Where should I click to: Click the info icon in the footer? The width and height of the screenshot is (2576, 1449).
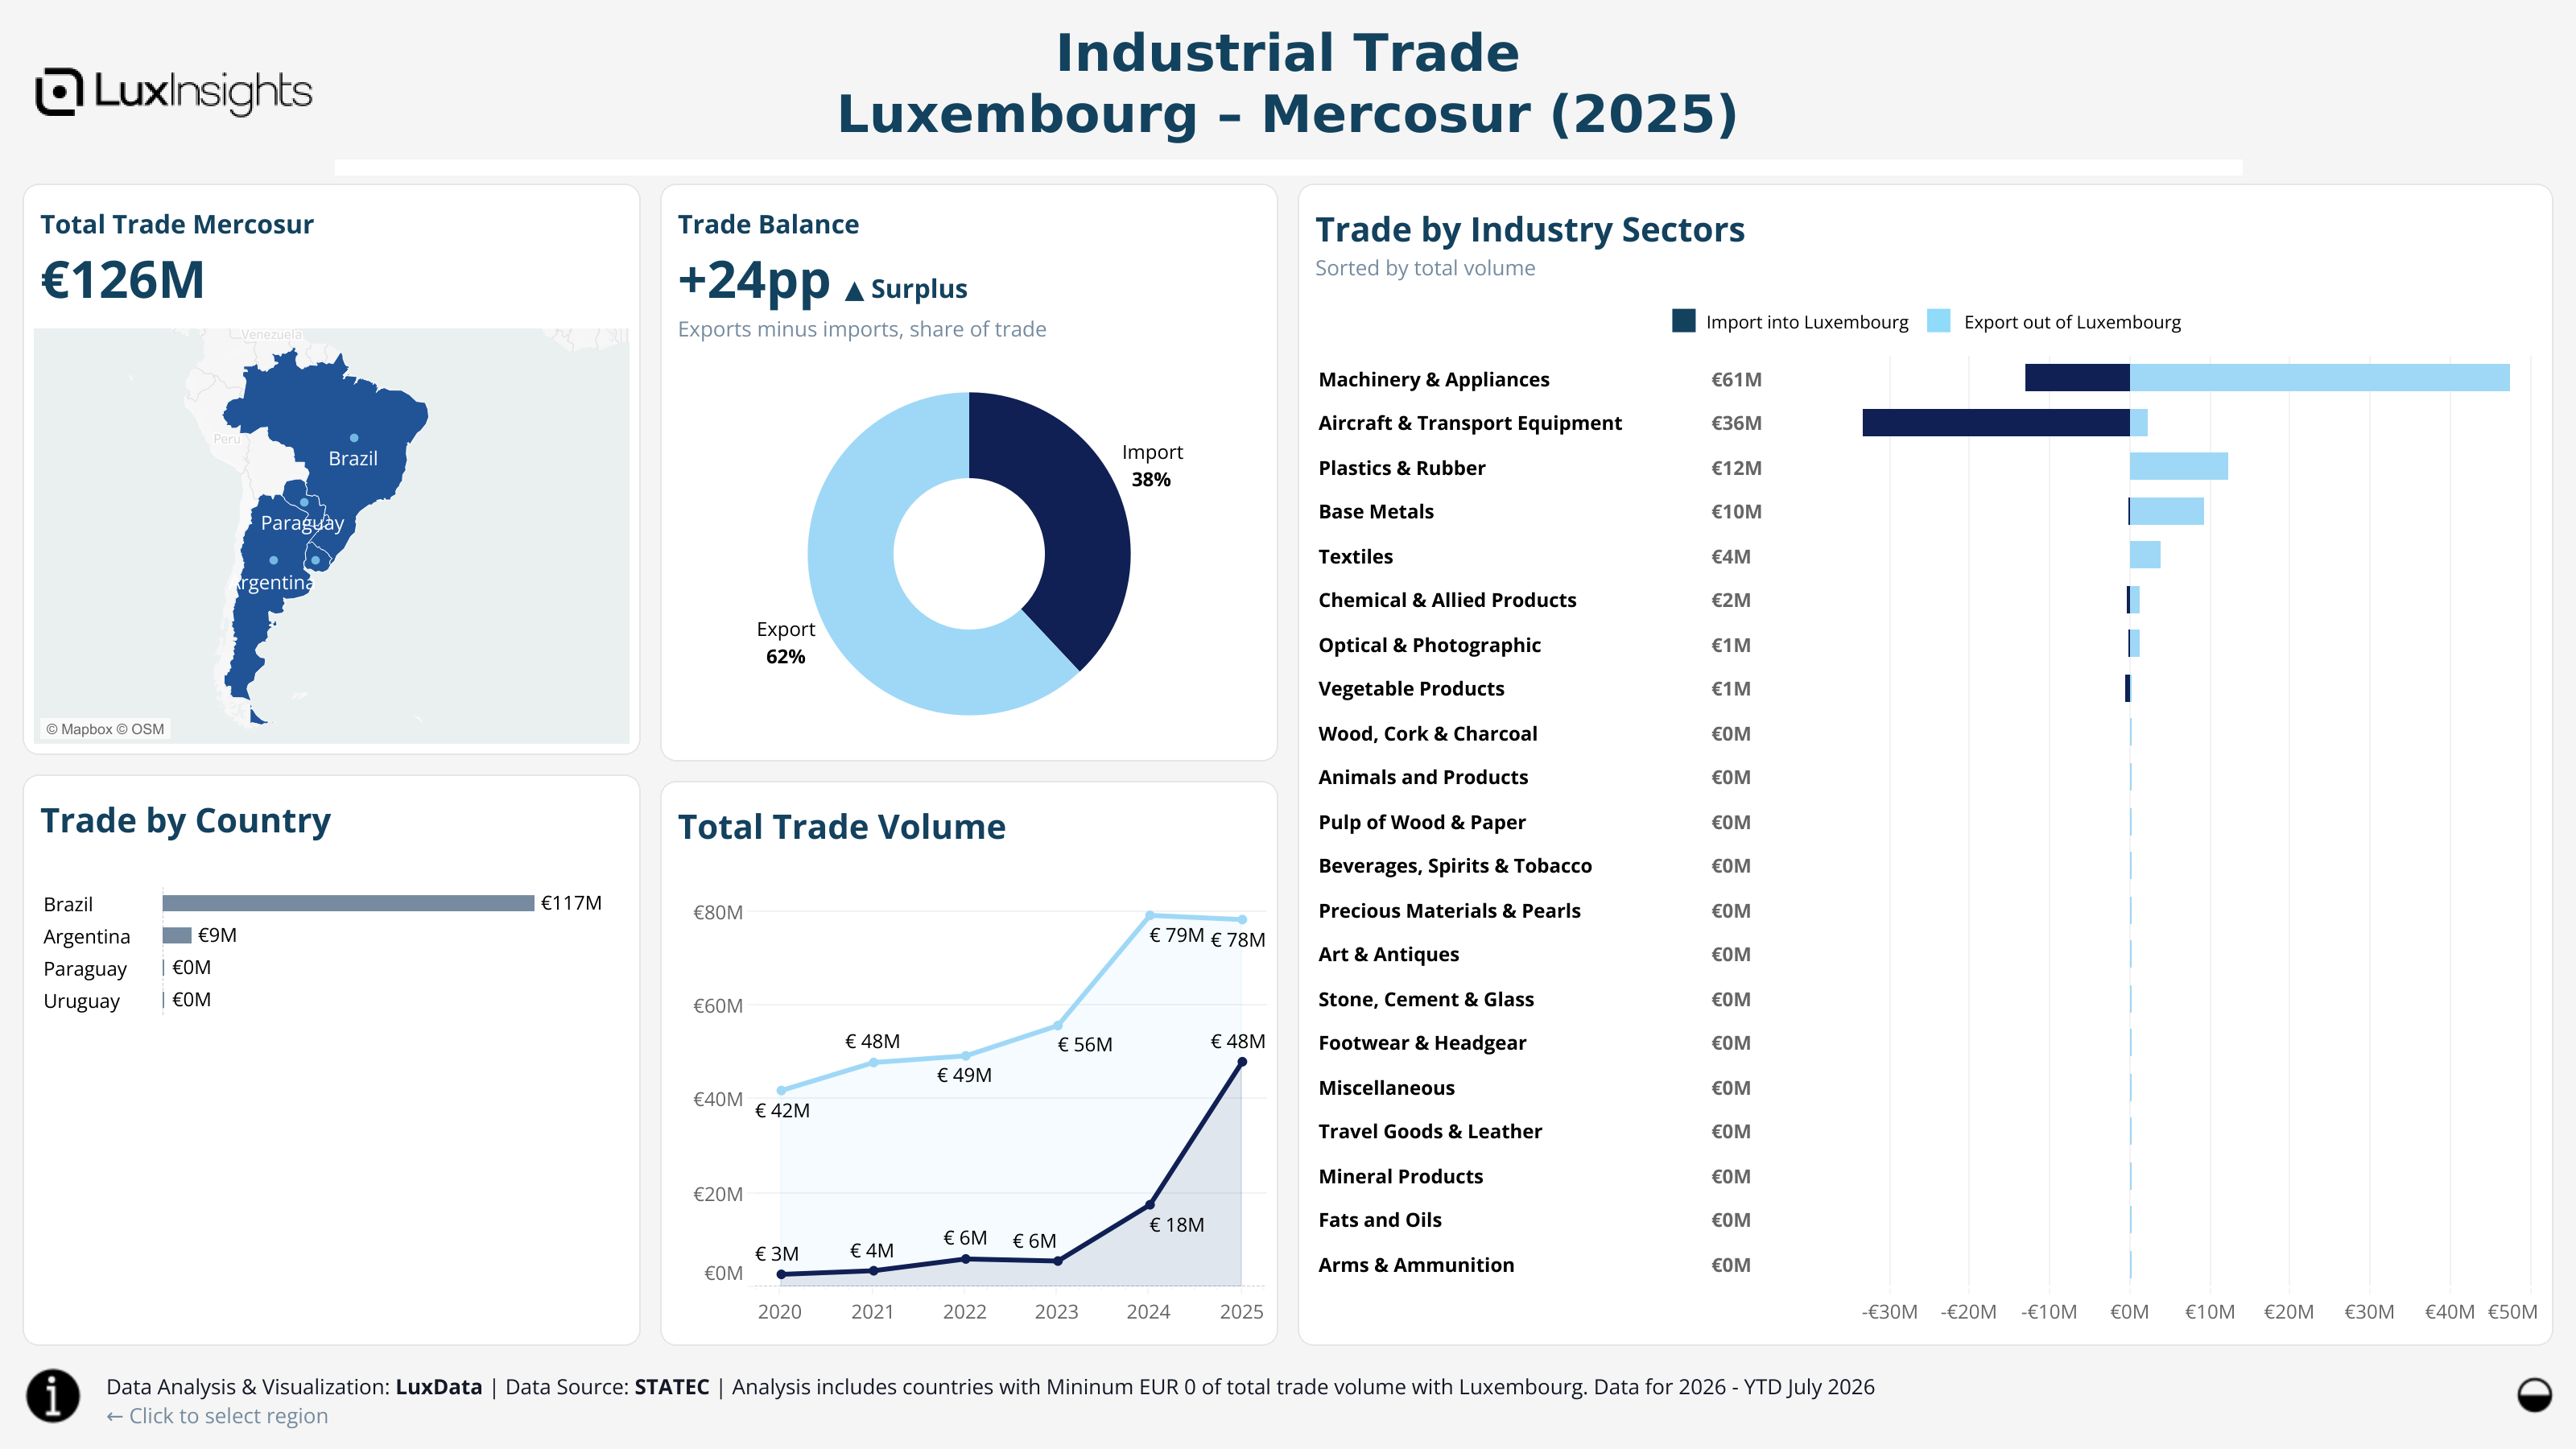53,1395
